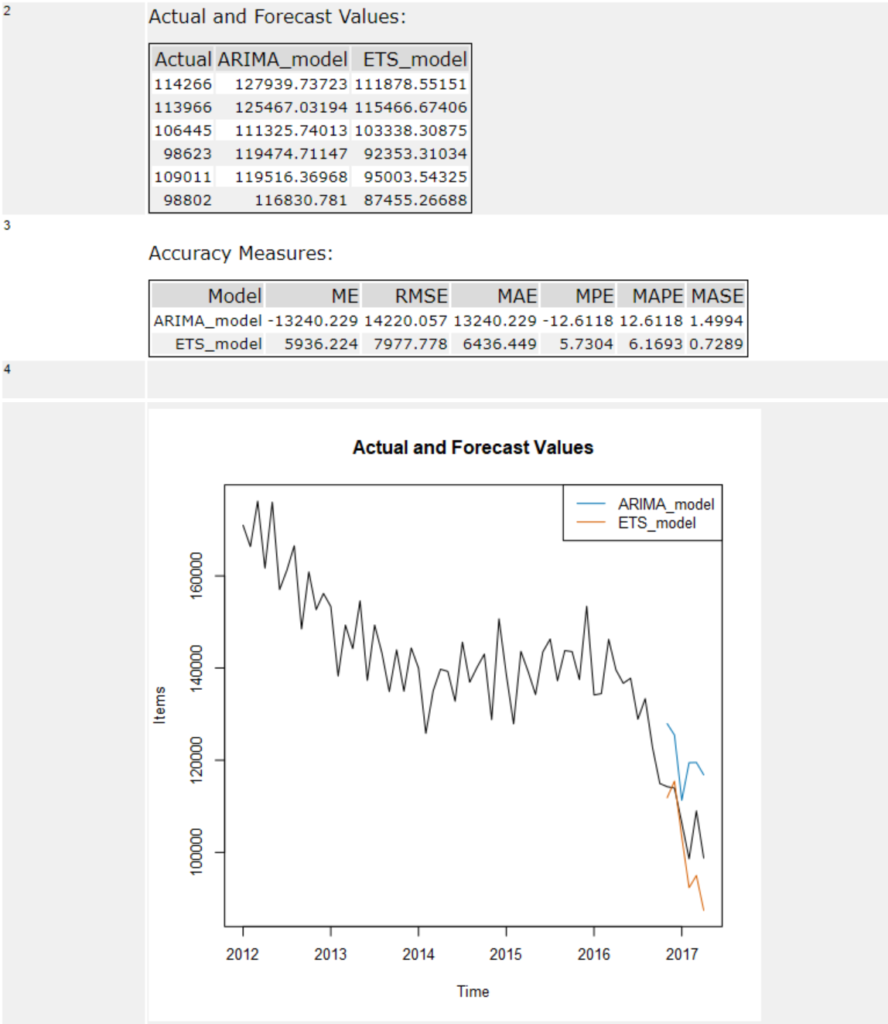The image size is (888, 1024).
Task: Select ARIMA MAE value 13240.229
Action: tap(495, 321)
